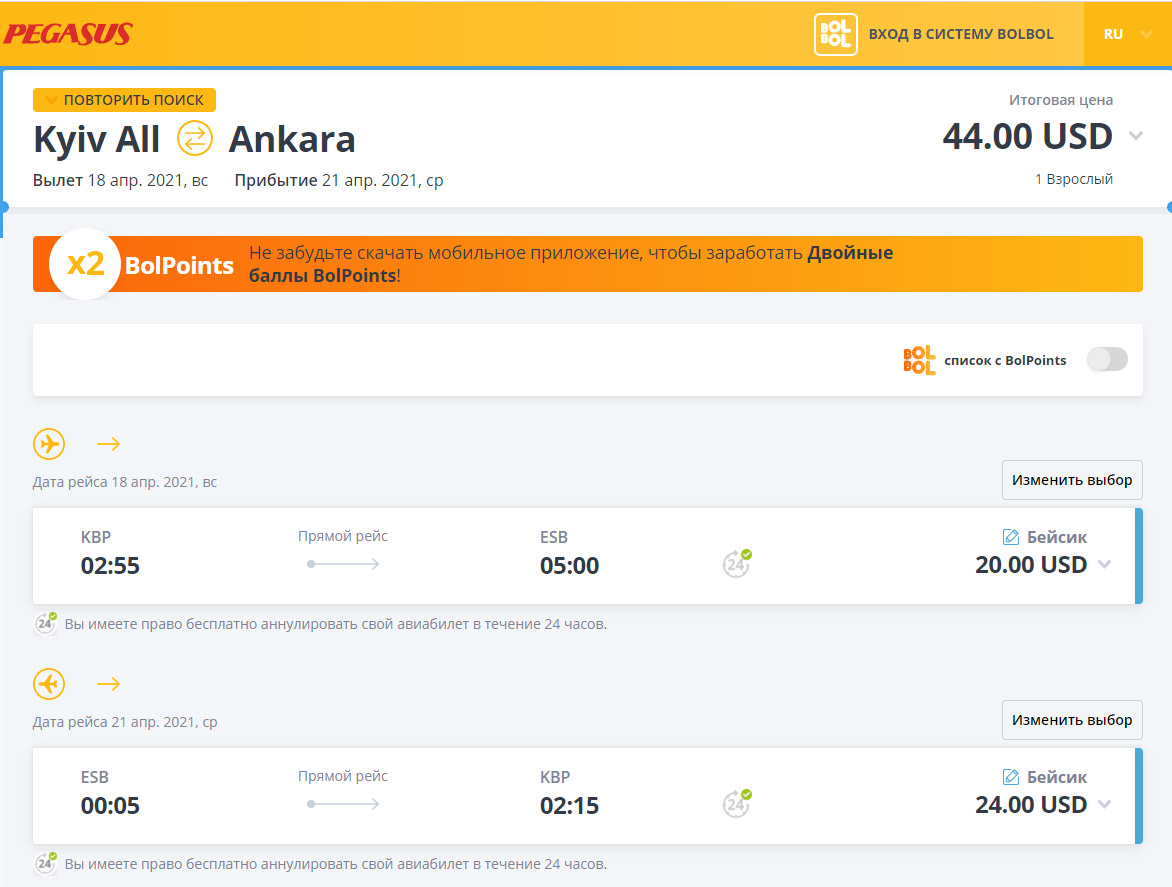
Task: Toggle the BolPoints list switch
Action: (1107, 359)
